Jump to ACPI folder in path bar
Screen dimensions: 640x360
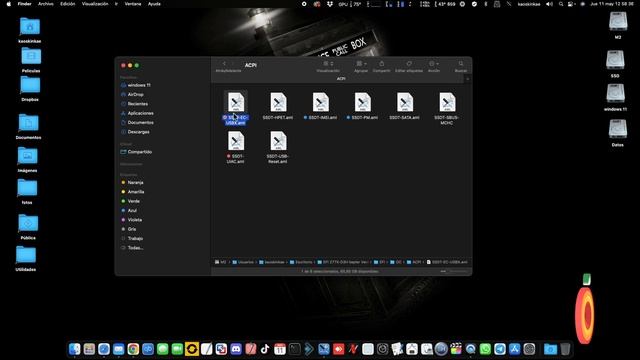pos(414,262)
